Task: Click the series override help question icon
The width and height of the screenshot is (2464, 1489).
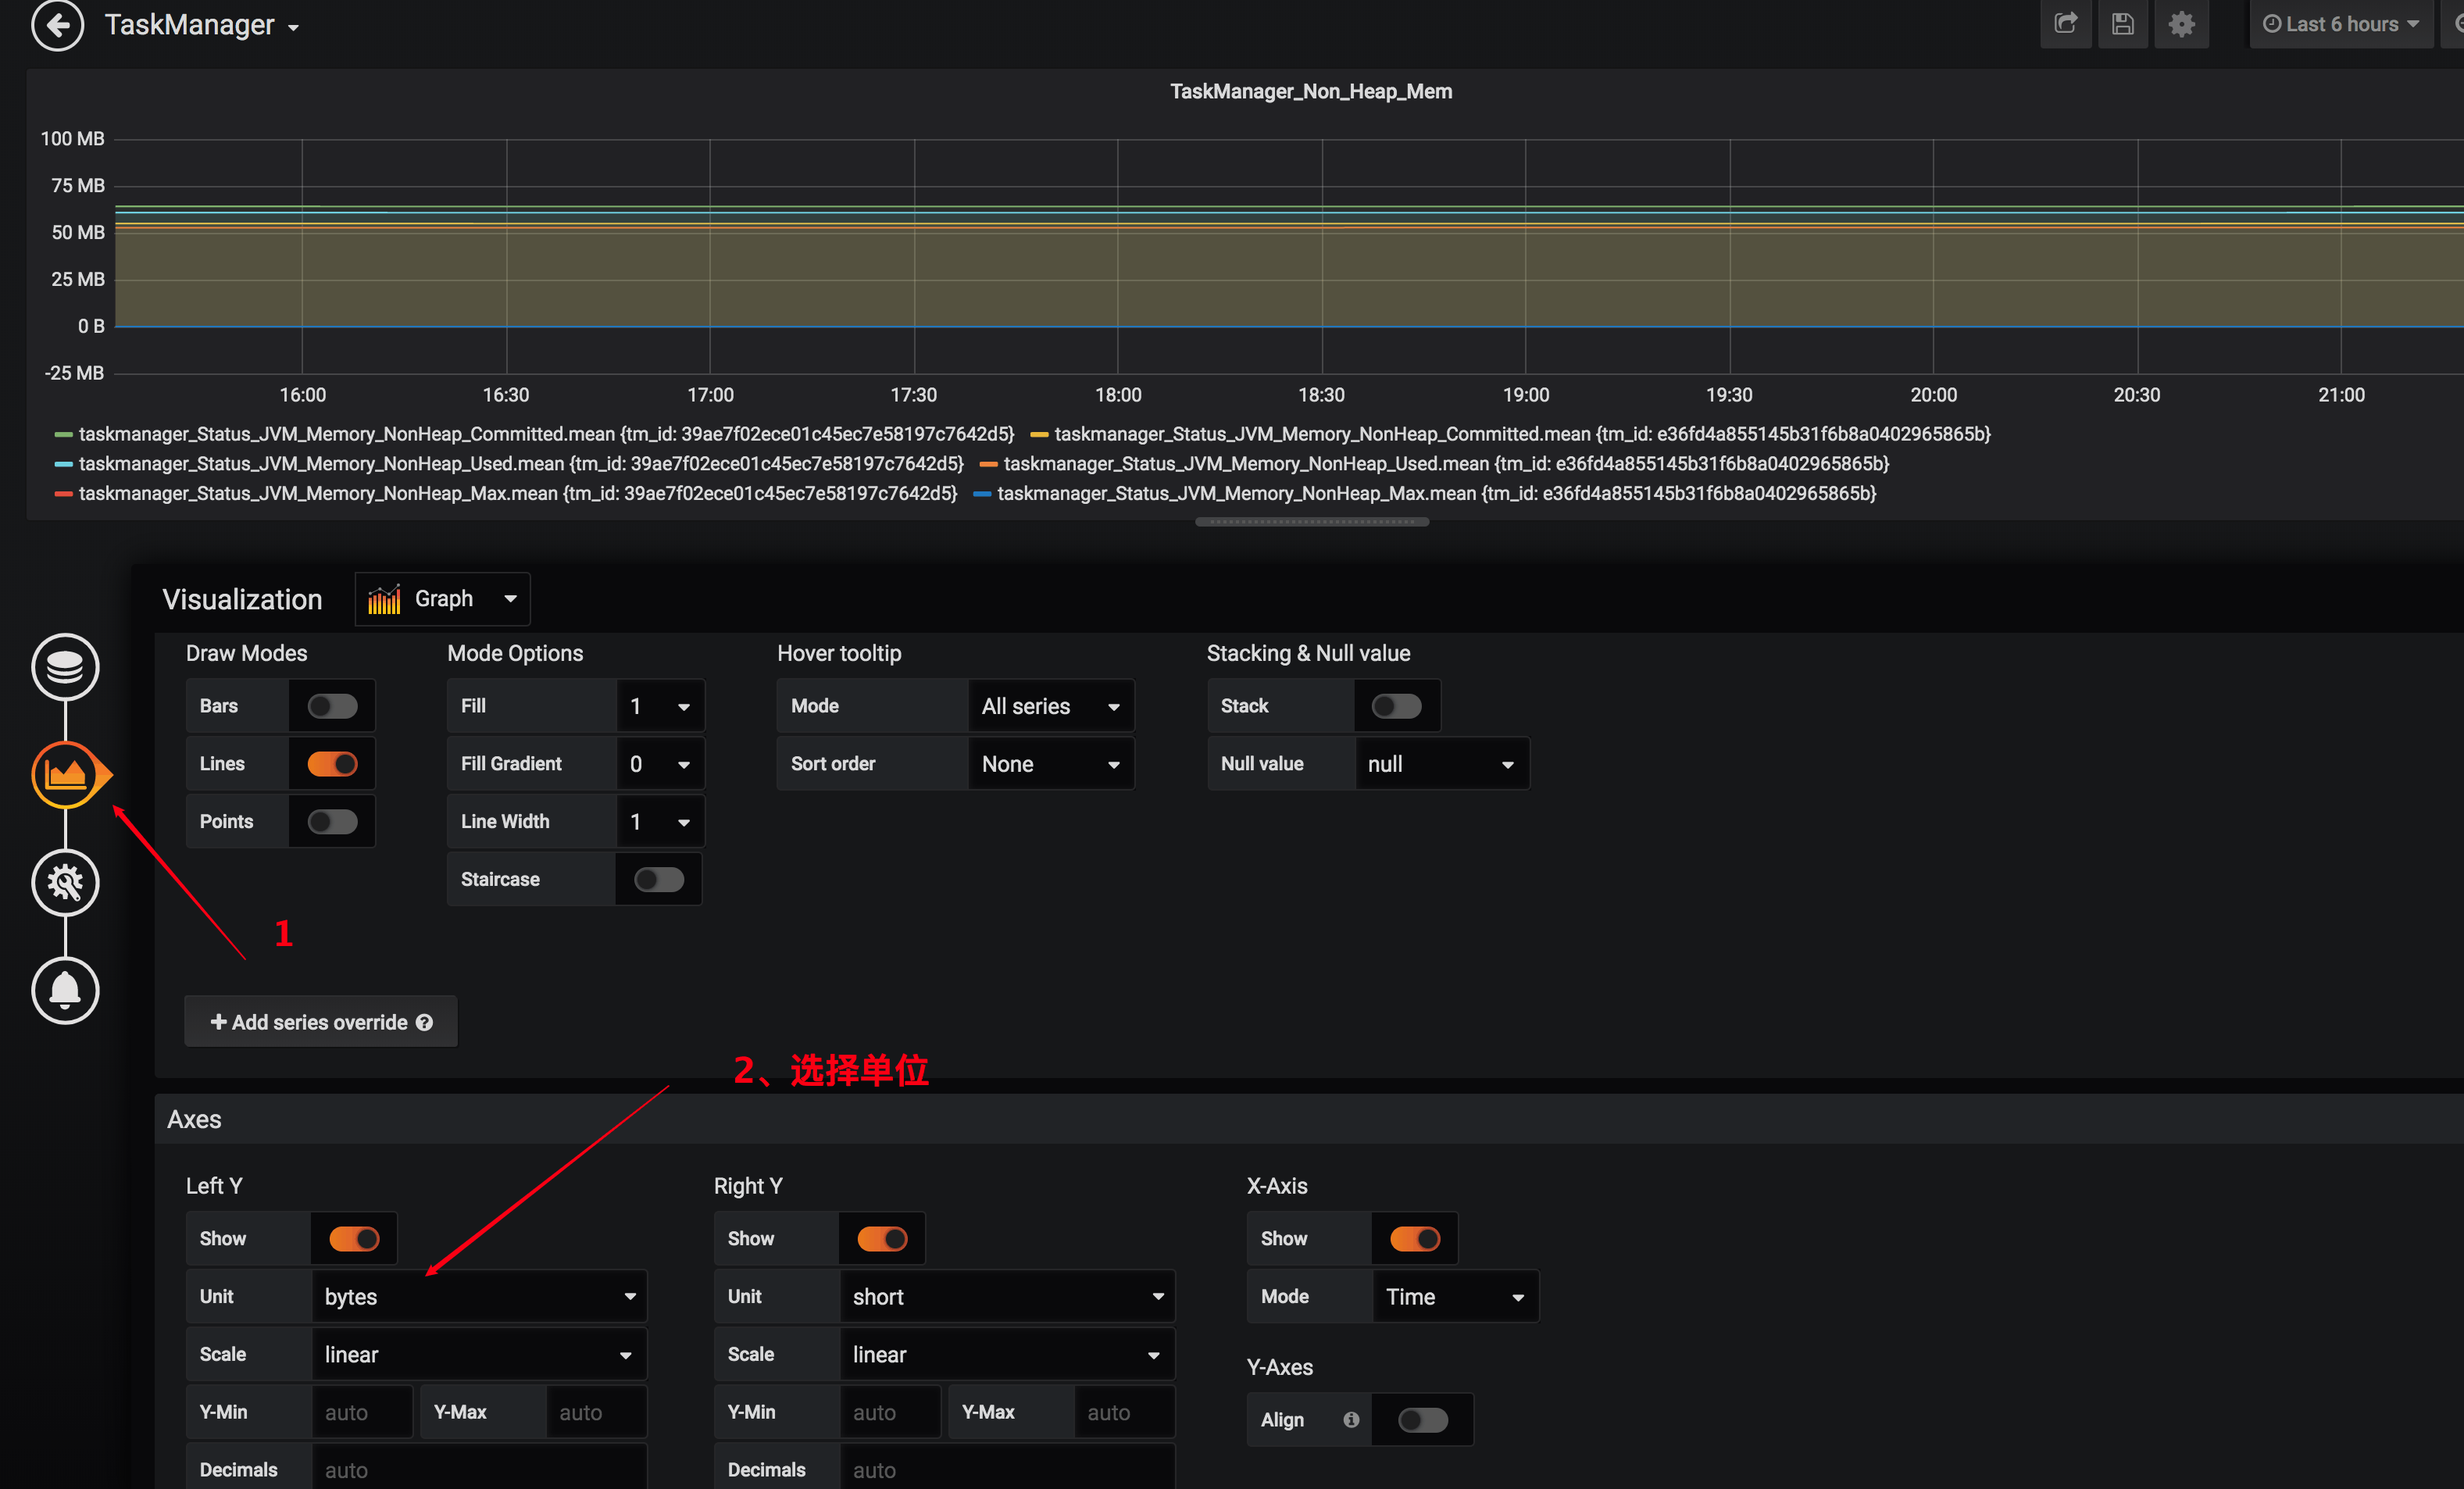Action: click(425, 1023)
